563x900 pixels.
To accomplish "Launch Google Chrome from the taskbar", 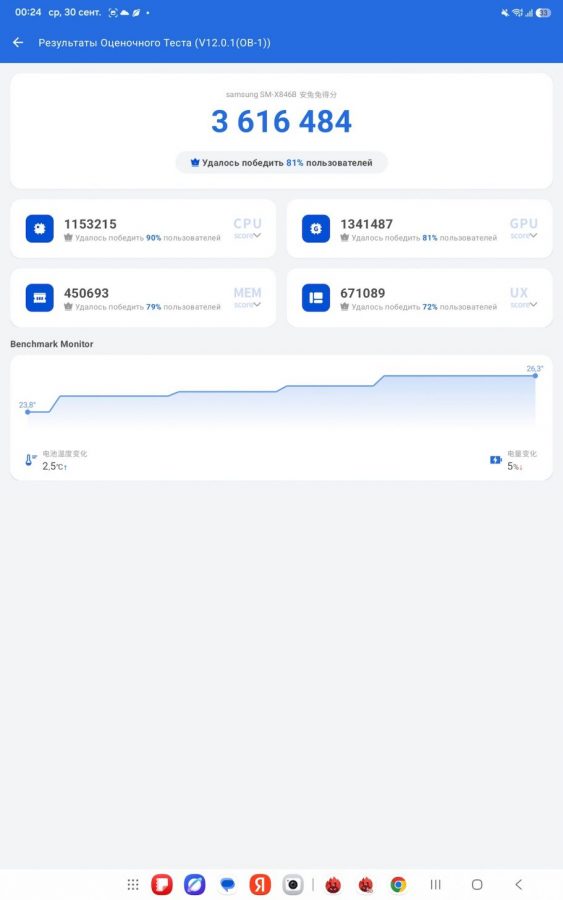I will click(x=398, y=885).
